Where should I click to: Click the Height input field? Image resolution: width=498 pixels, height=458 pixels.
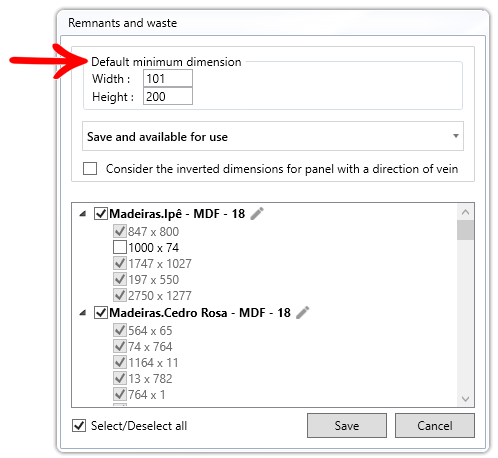168,96
